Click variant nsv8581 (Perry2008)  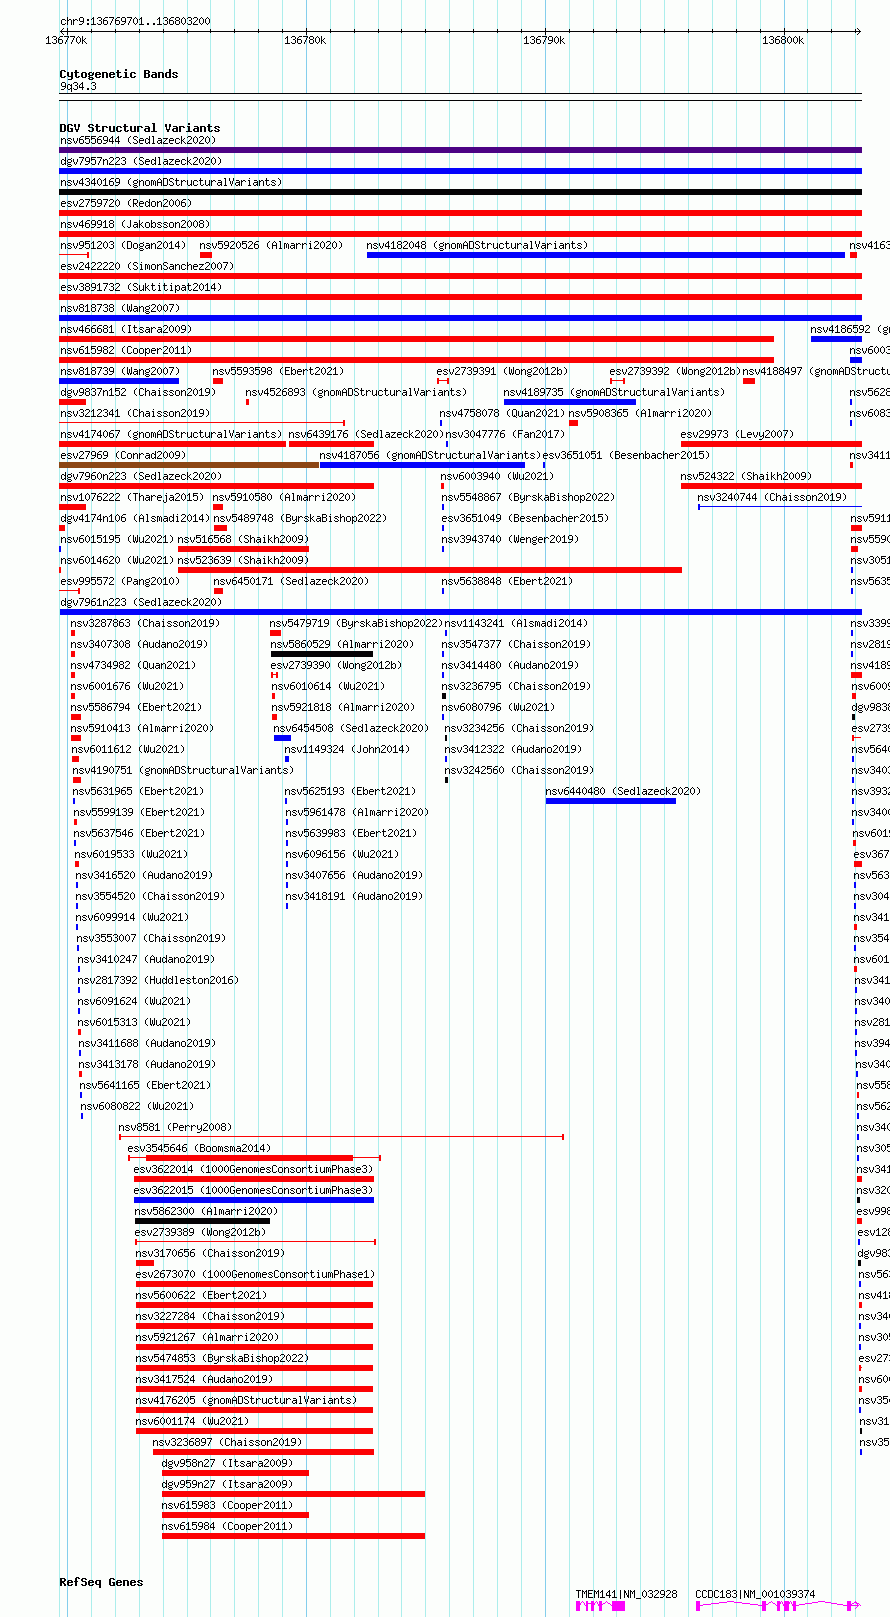click(x=175, y=1127)
